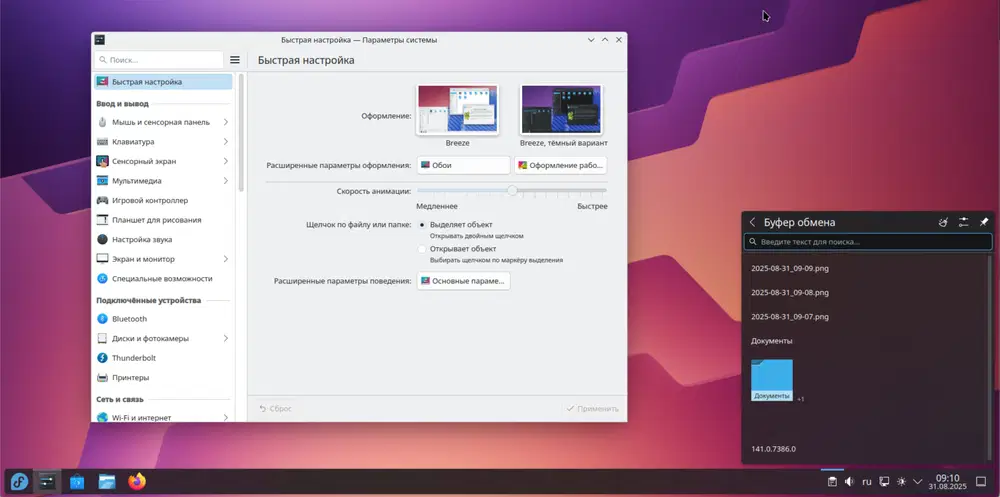Select Открывает объект radio option
This screenshot has height=497, width=1000.
422,249
